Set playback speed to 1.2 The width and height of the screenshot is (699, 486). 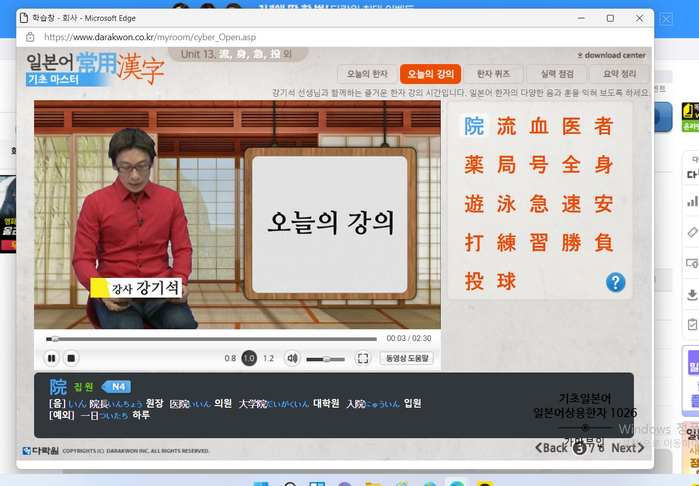tap(268, 358)
